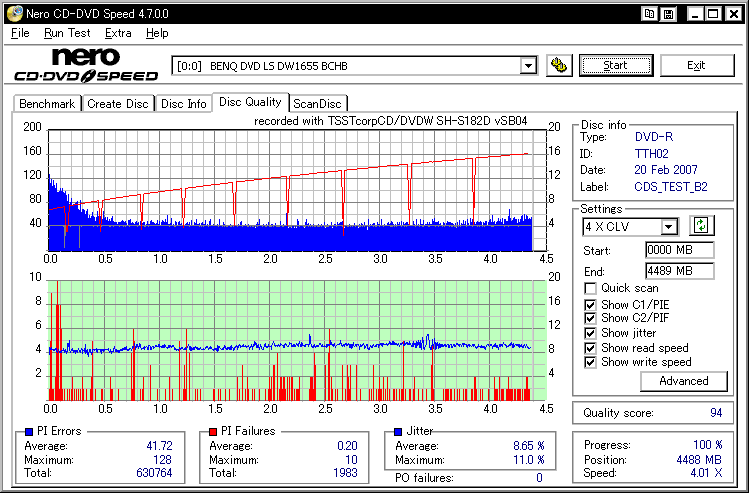This screenshot has width=749, height=493.
Task: Switch to the Benchmark tab
Action: click(47, 104)
